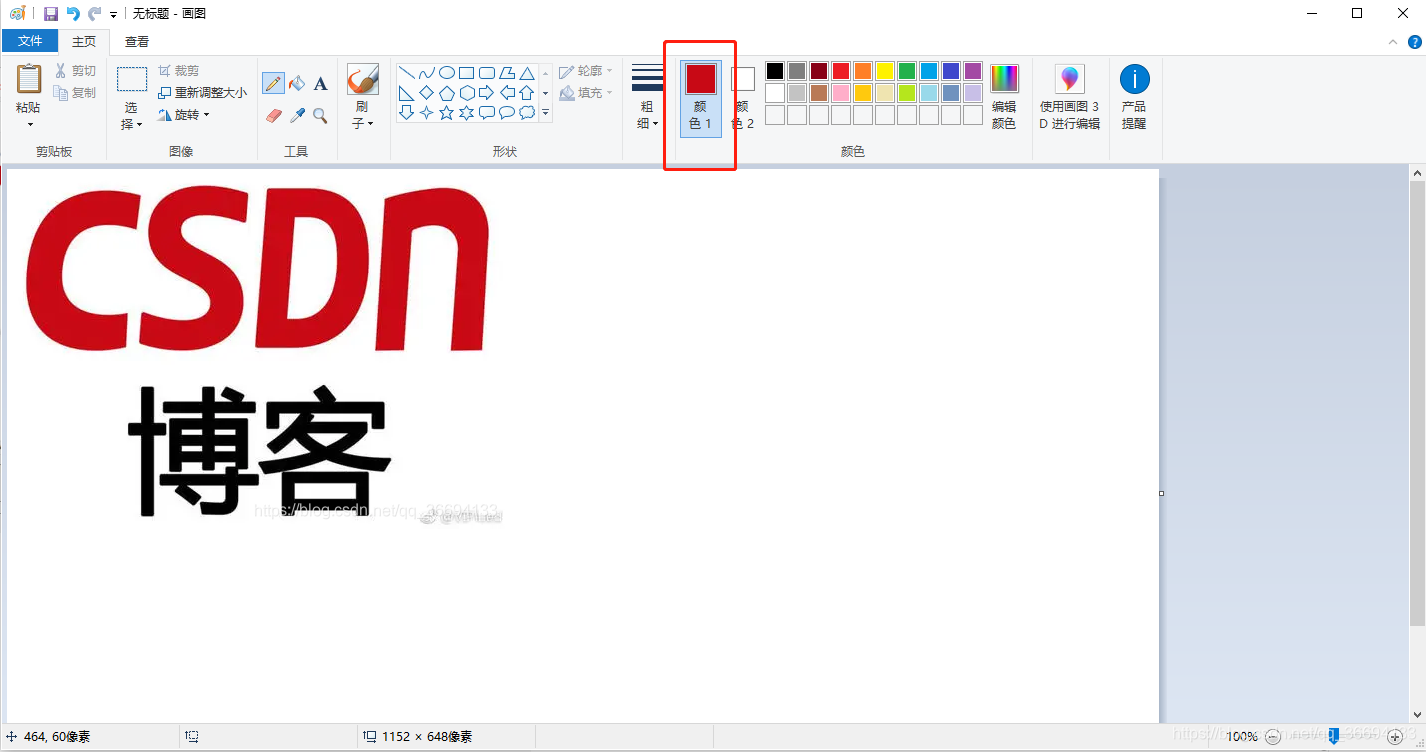This screenshot has width=1426, height=752.
Task: Choose the Pentagon shape
Action: point(447,93)
